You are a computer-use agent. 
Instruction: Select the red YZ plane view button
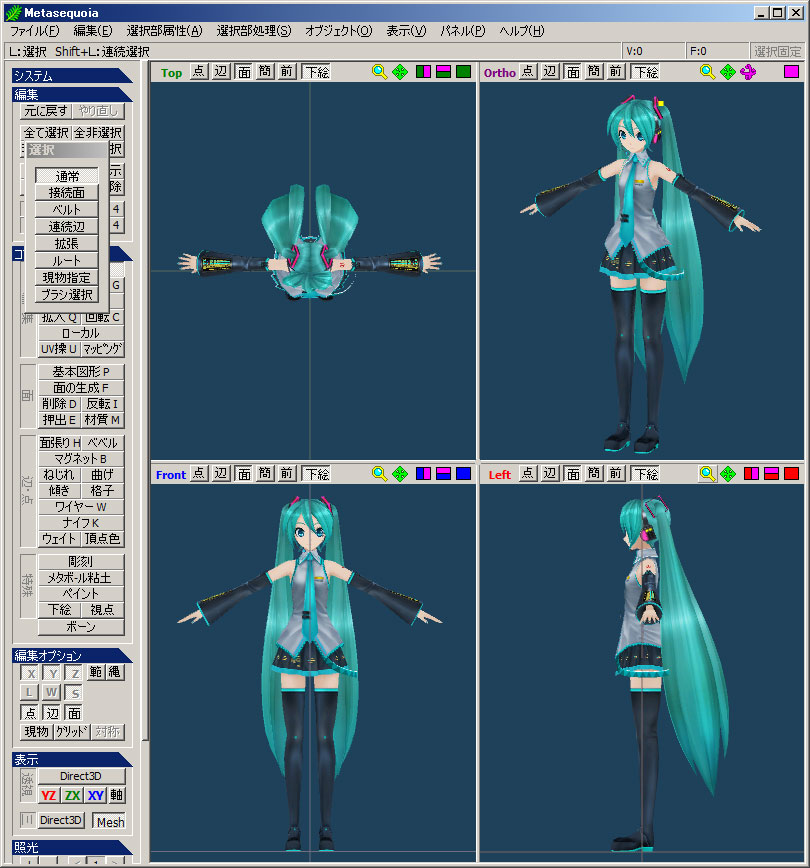tap(48, 796)
